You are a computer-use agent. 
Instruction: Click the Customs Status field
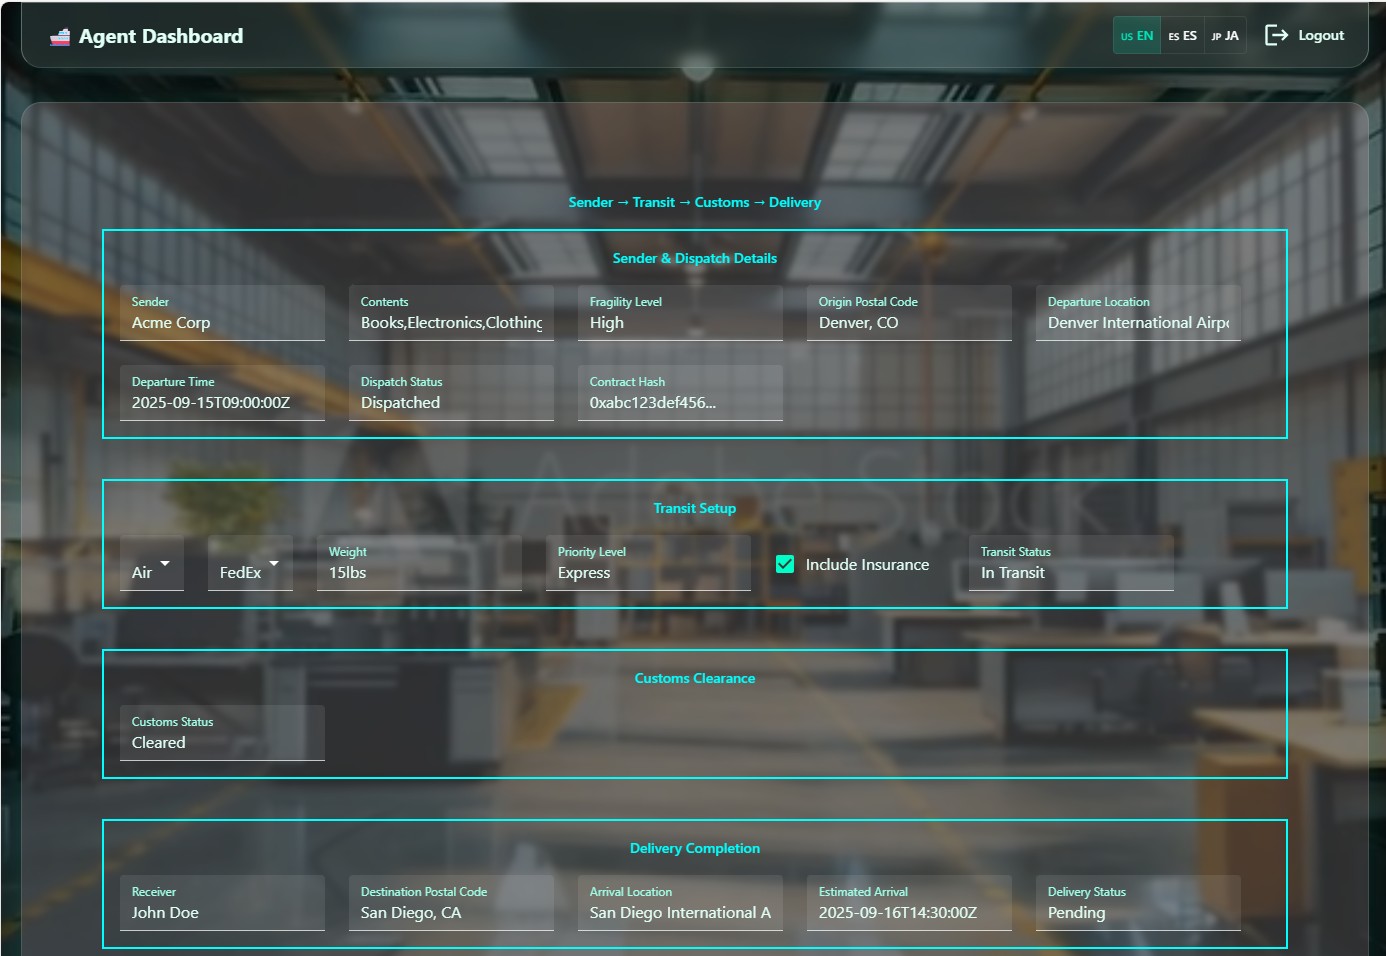pyautogui.click(x=222, y=742)
